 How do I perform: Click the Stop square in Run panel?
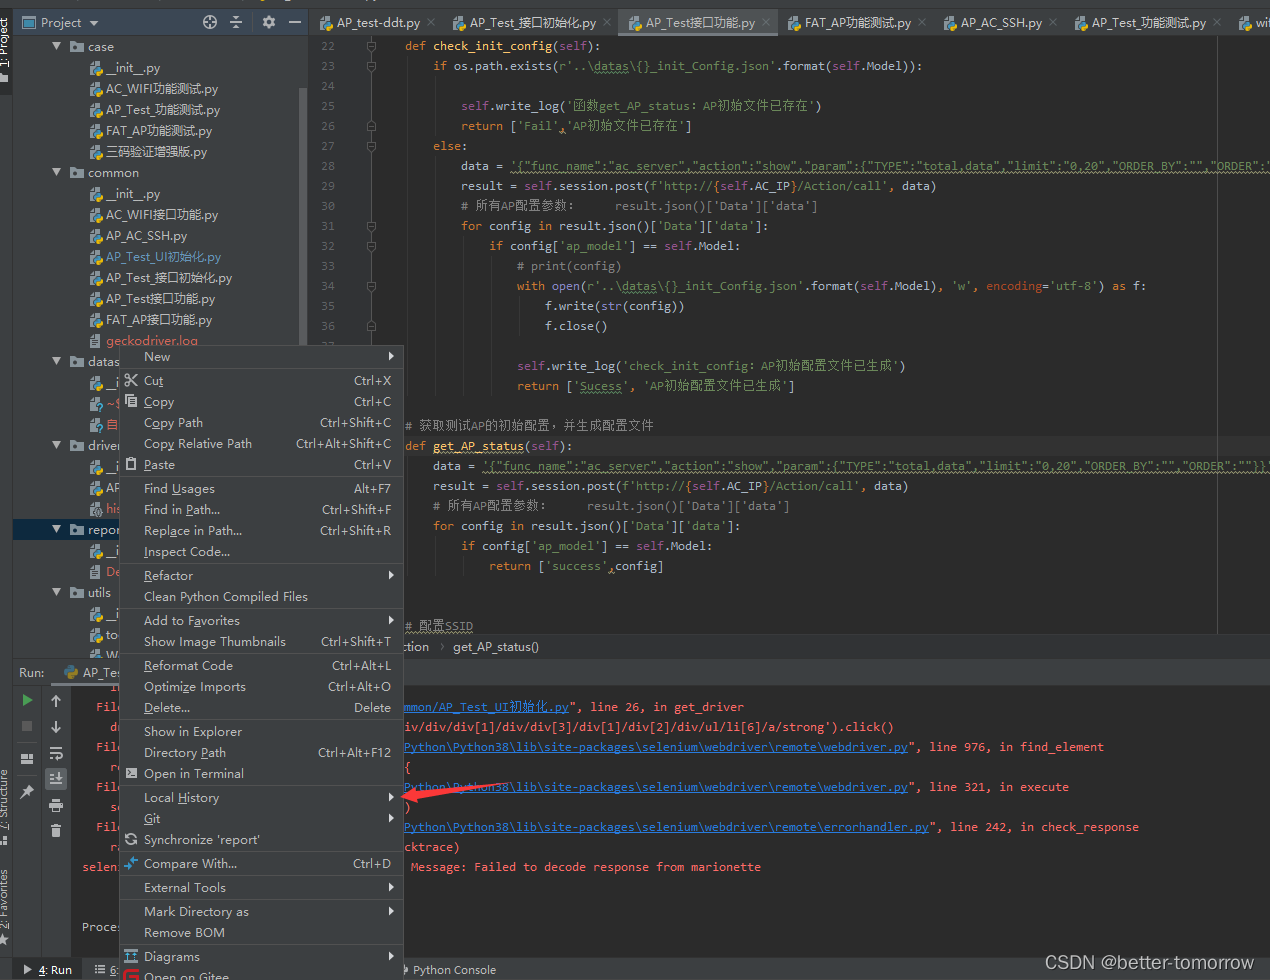(x=27, y=726)
